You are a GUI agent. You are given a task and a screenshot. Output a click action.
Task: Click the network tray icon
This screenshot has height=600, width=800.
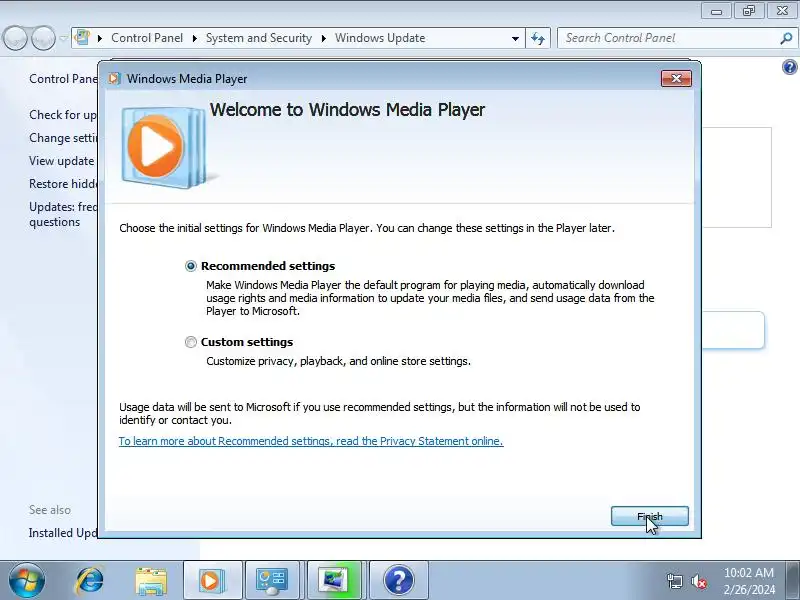(674, 581)
